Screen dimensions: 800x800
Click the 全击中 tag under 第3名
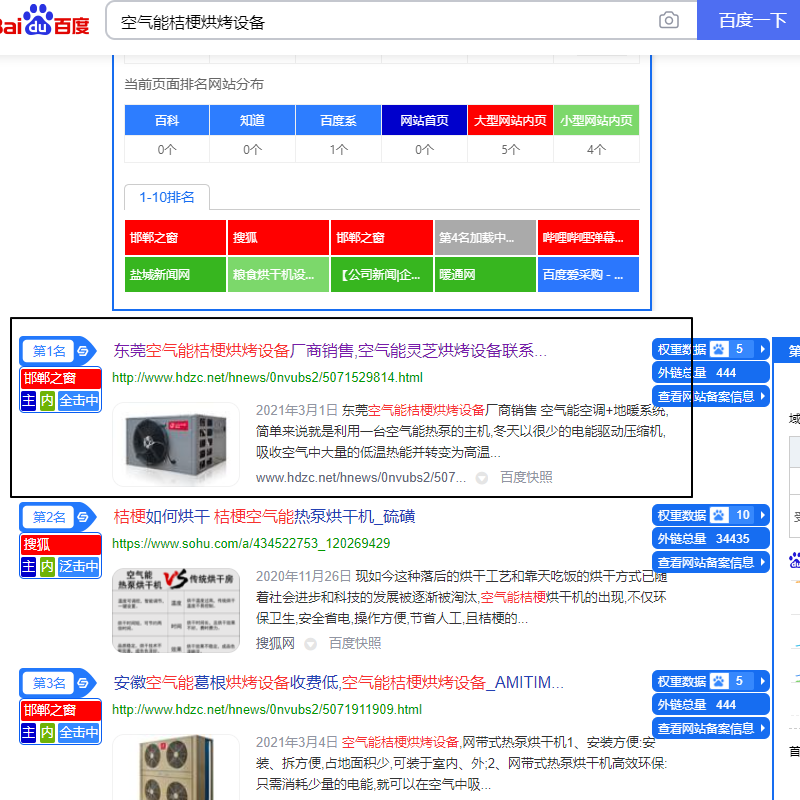tap(79, 732)
